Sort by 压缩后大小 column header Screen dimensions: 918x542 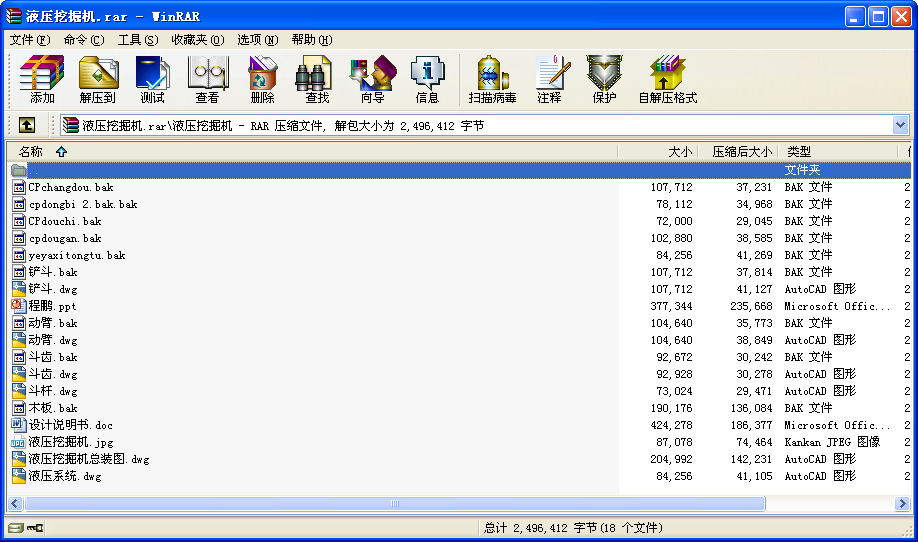[x=738, y=152]
